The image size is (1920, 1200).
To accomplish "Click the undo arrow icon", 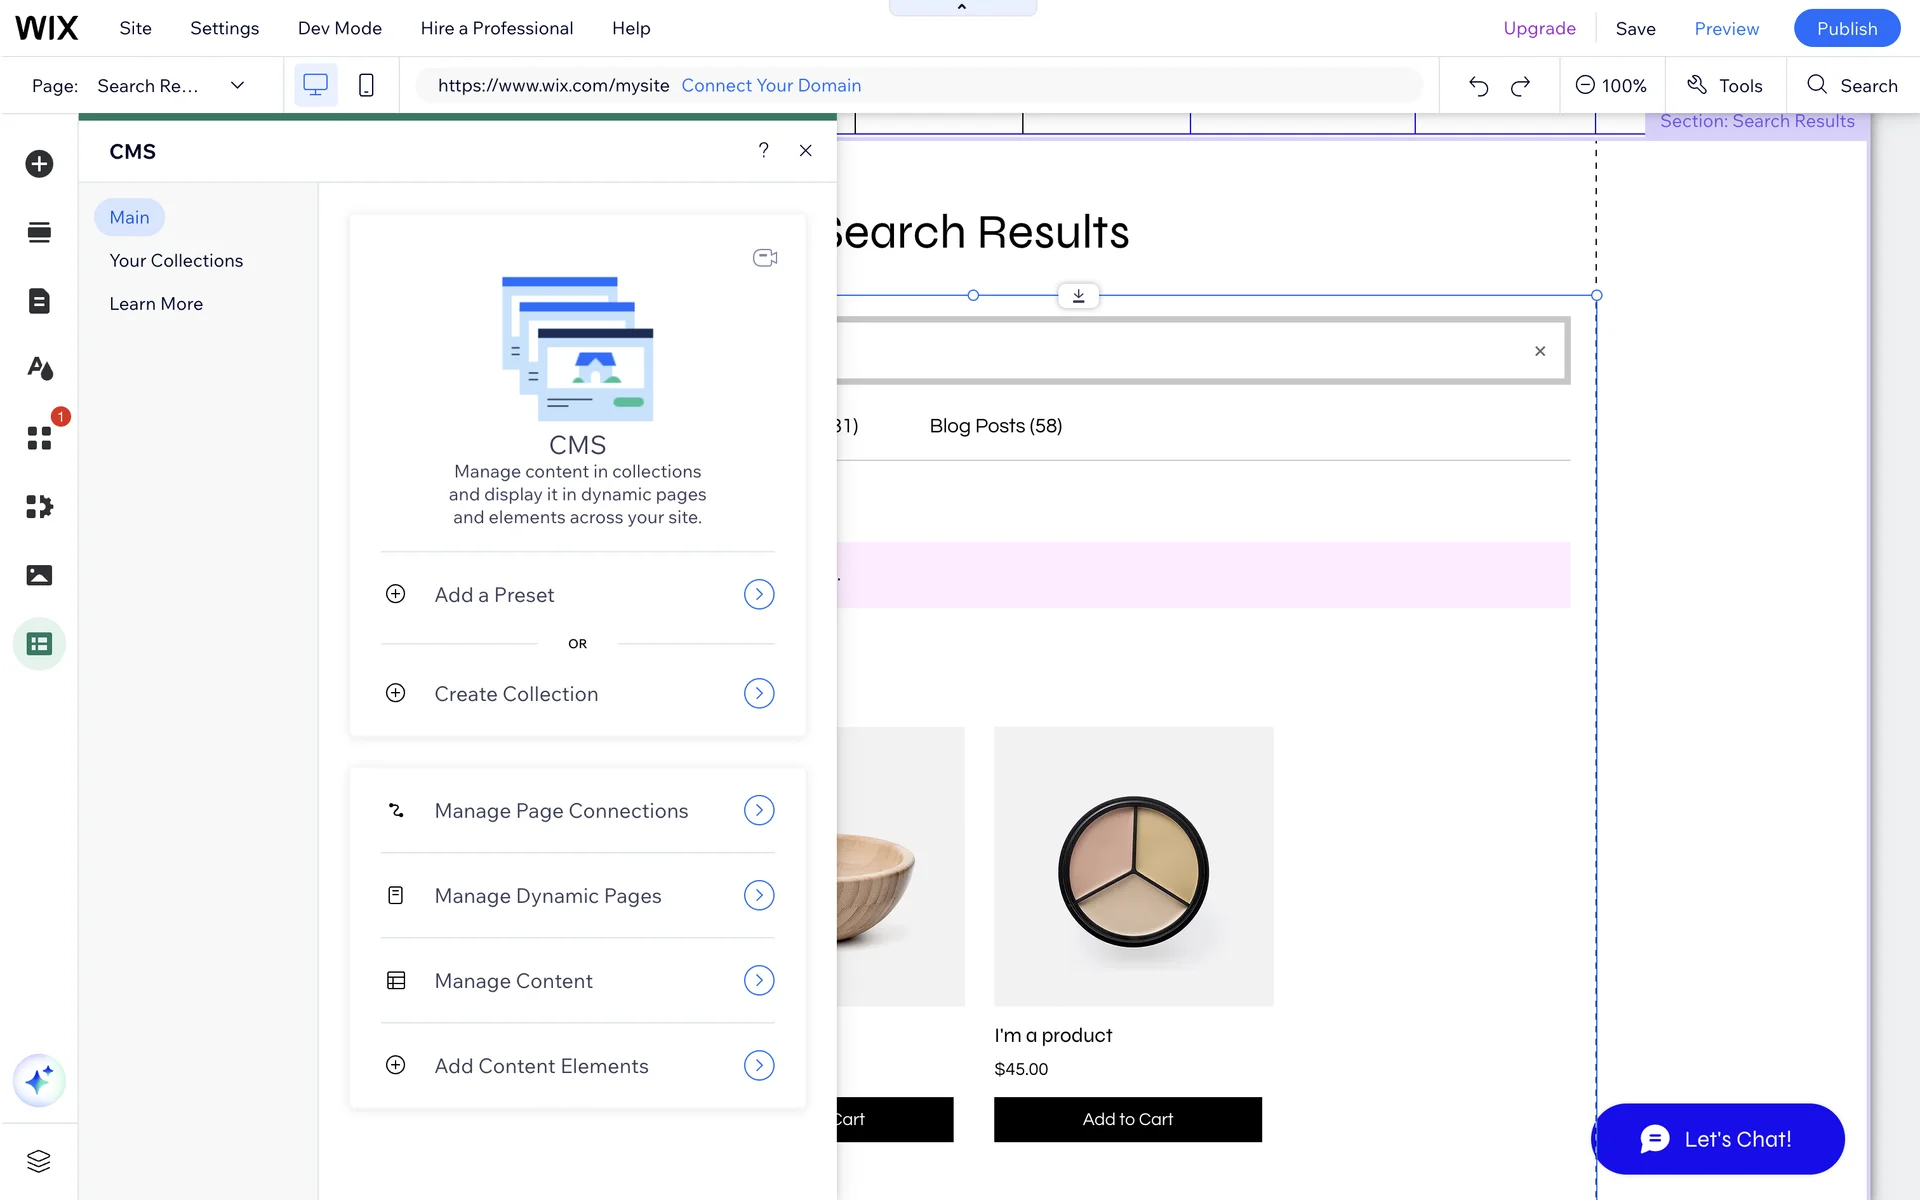I will click(x=1478, y=86).
